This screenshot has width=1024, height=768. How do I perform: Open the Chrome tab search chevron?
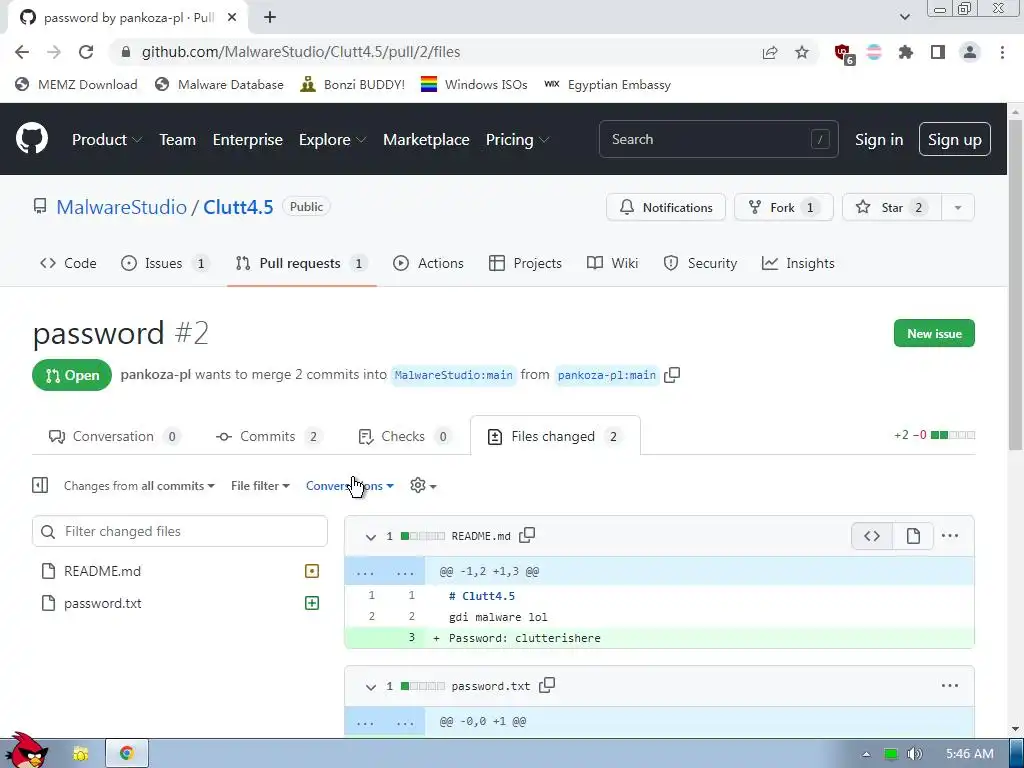point(904,18)
